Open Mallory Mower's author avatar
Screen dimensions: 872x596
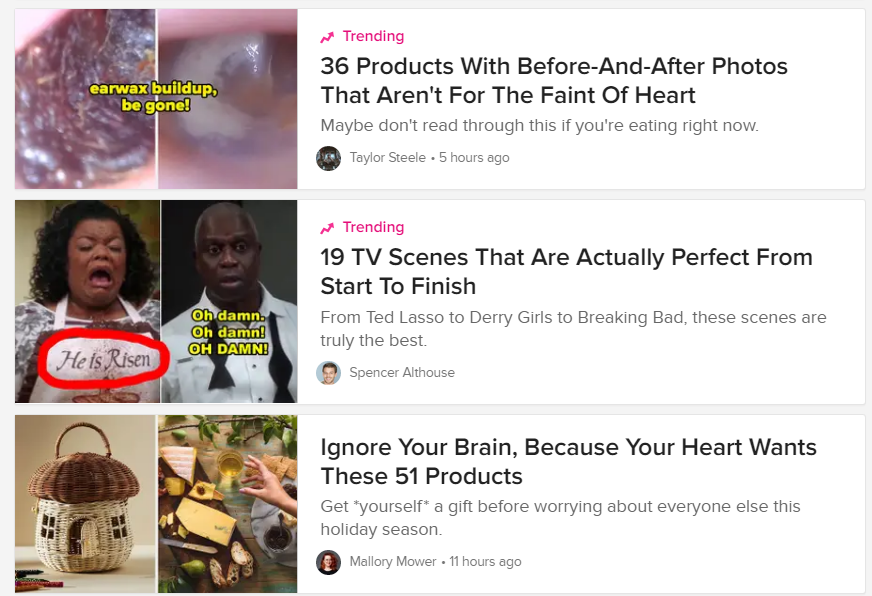(328, 562)
